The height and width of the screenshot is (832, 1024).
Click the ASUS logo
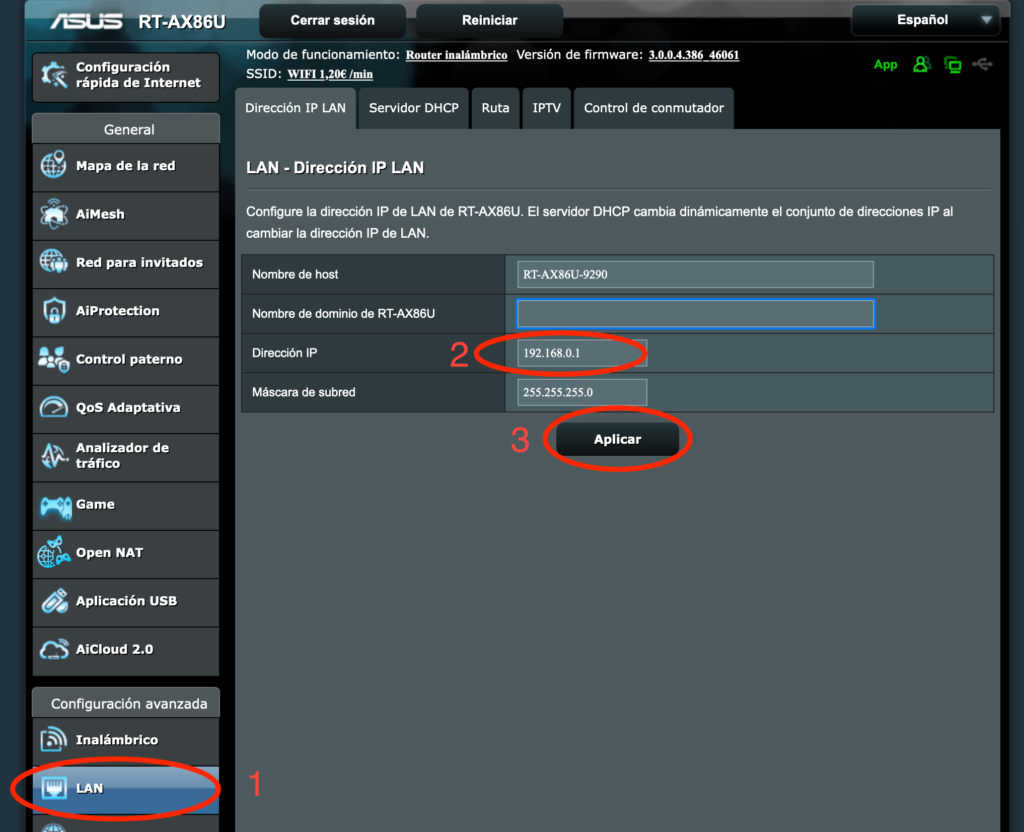87,21
